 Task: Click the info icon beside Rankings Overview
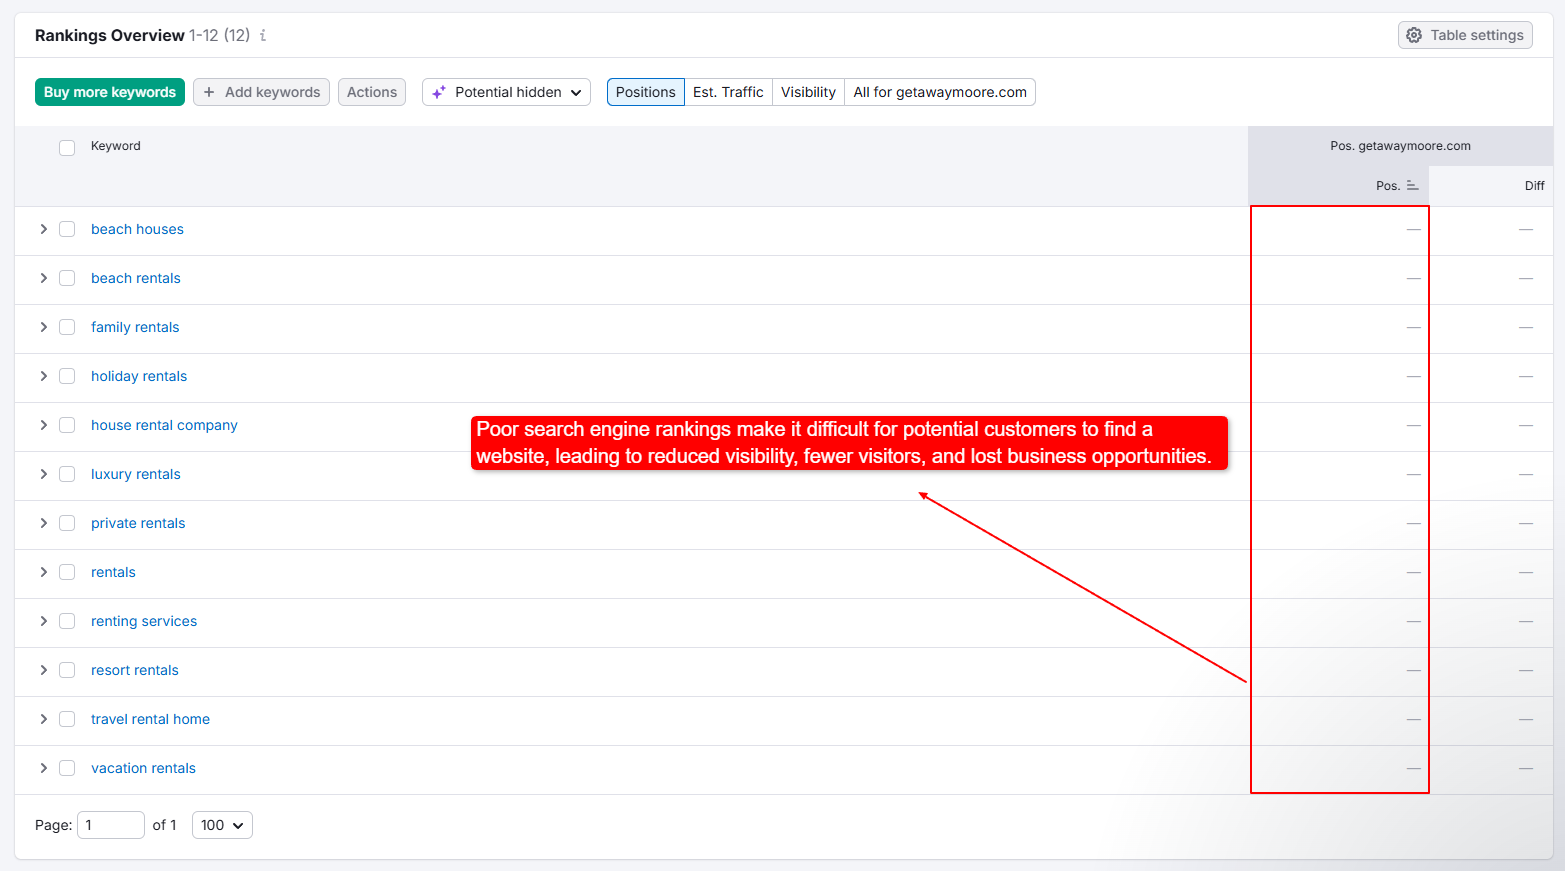point(263,35)
